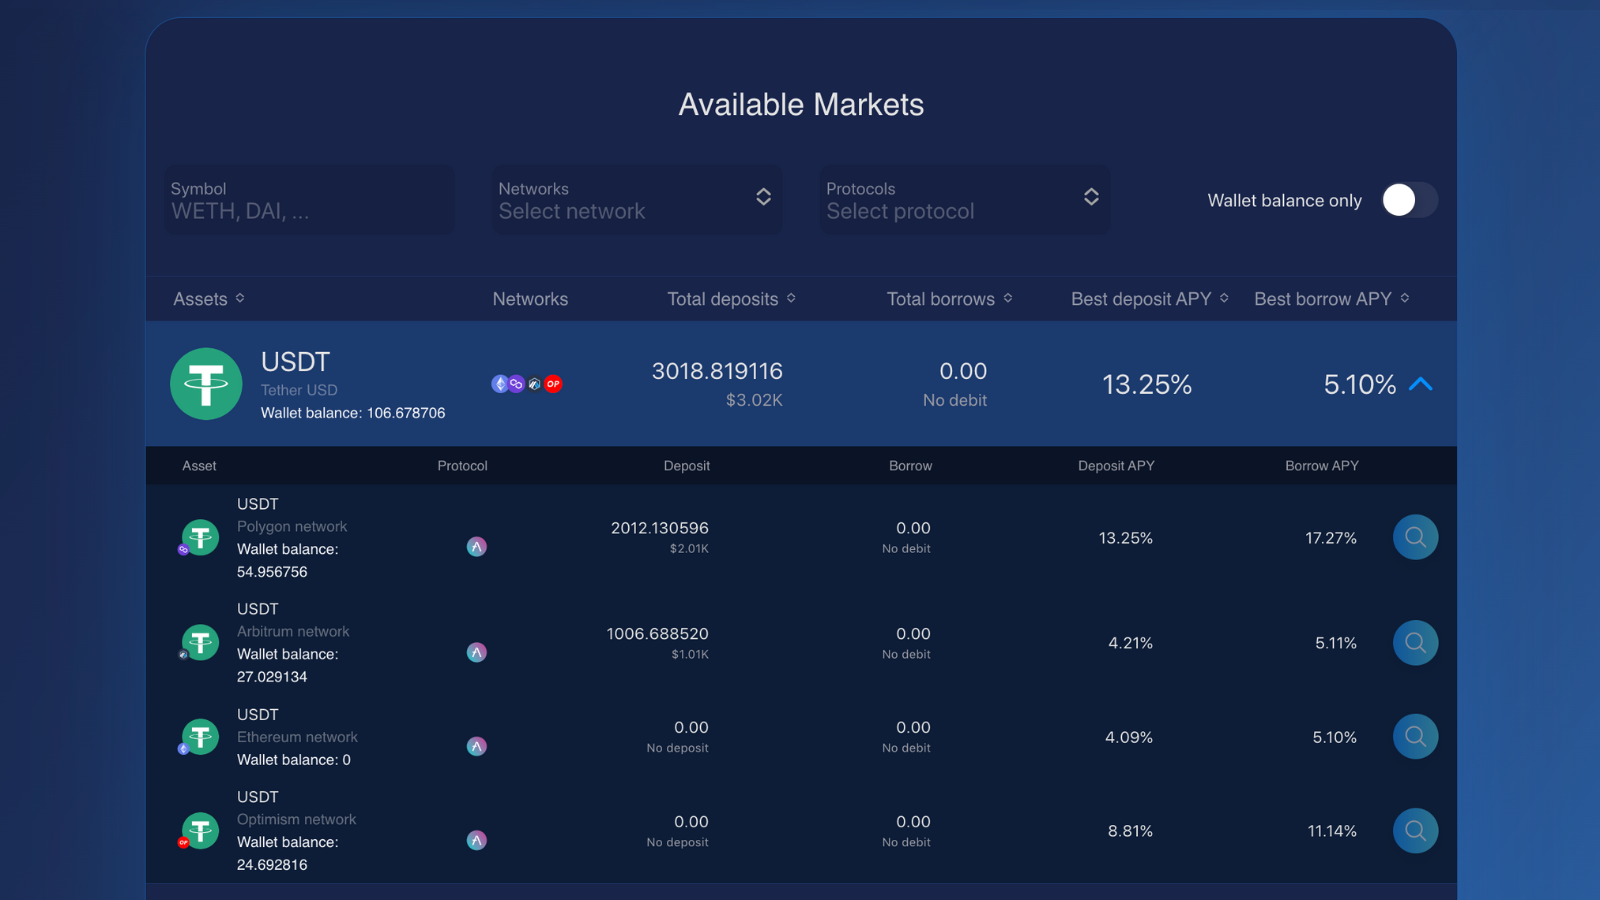The image size is (1600, 900).
Task: Open details for USDT Arbitrum network row
Action: (x=1415, y=642)
